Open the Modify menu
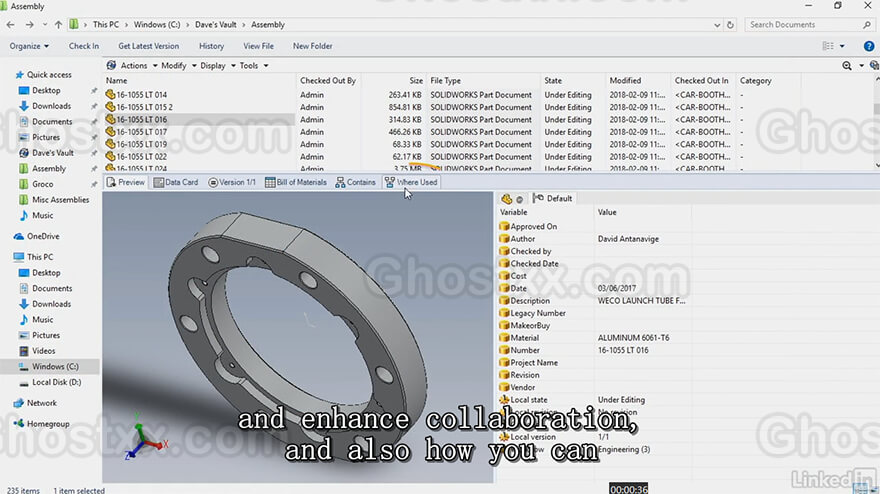The image size is (880, 494). (x=178, y=66)
